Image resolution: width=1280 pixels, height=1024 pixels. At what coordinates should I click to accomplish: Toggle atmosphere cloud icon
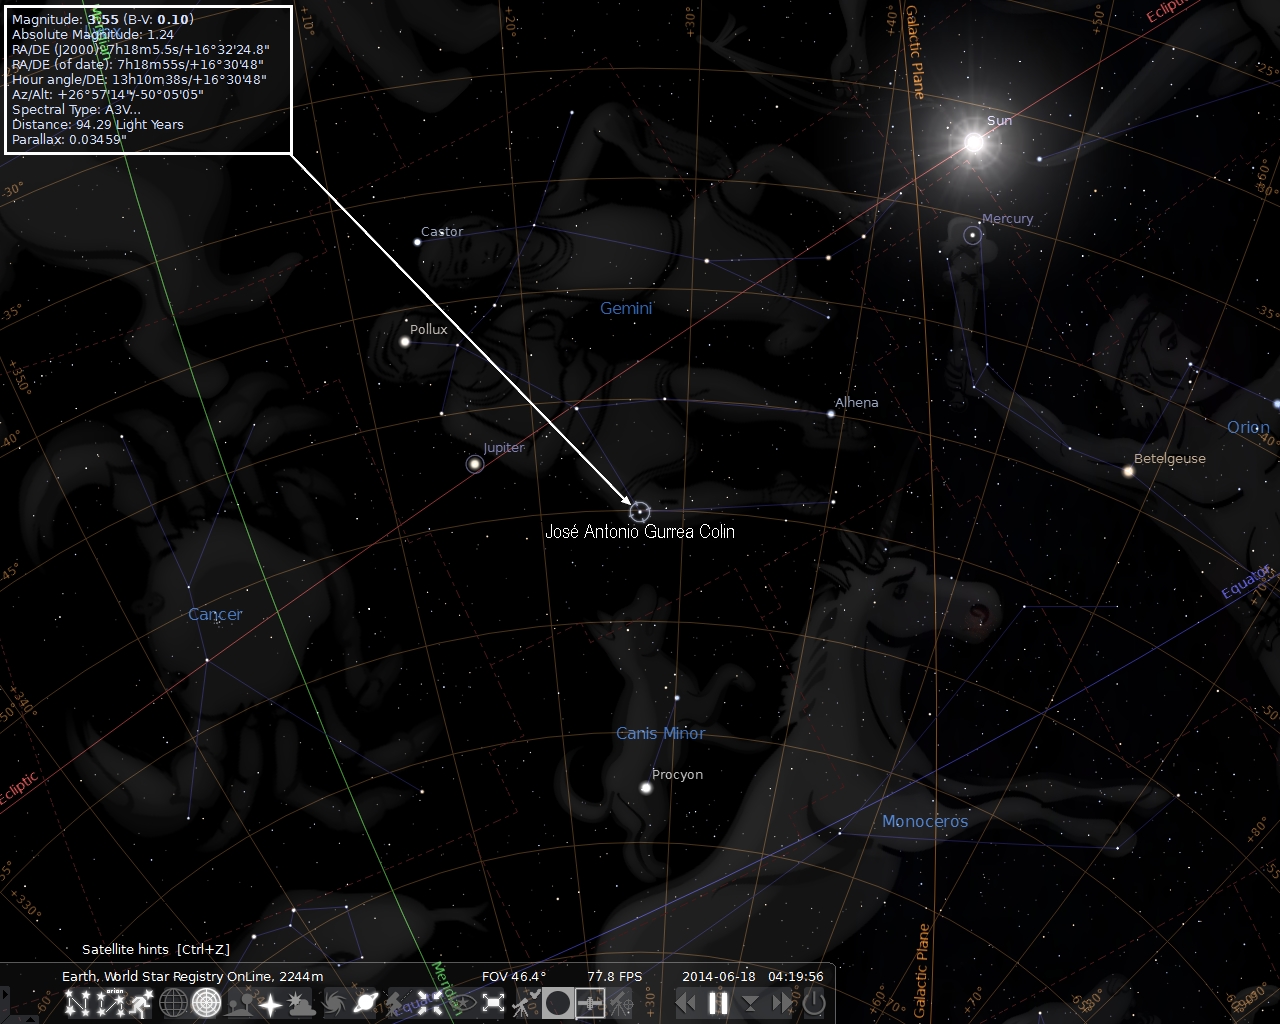[302, 1003]
